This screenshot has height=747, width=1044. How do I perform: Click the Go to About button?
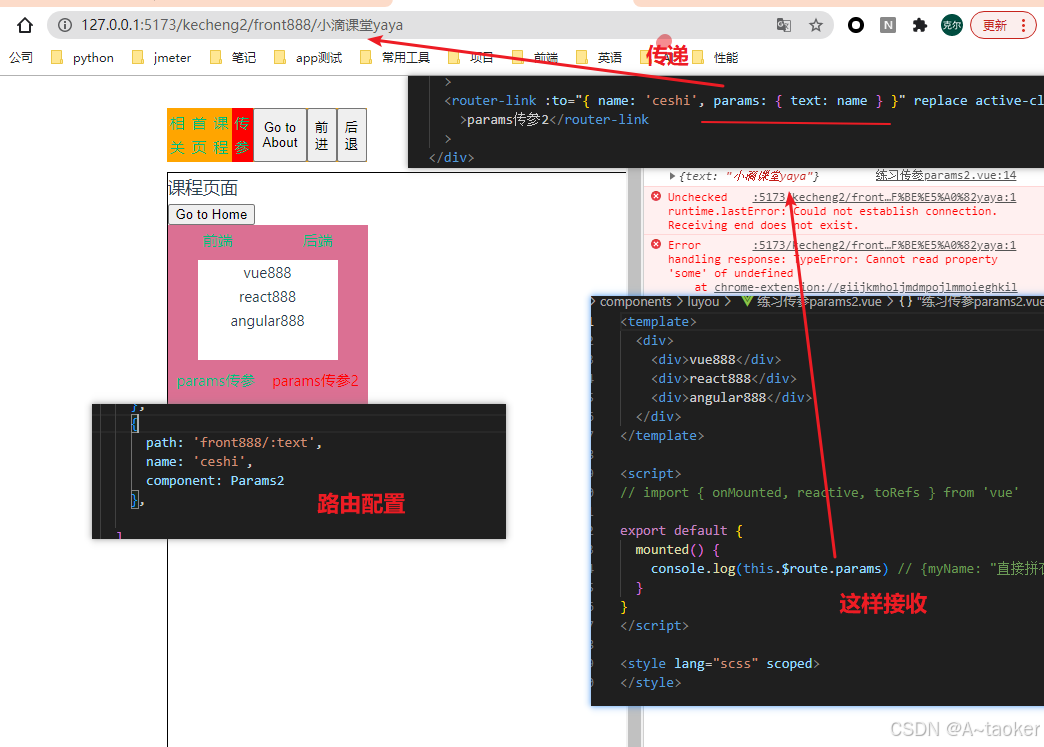pyautogui.click(x=280, y=135)
